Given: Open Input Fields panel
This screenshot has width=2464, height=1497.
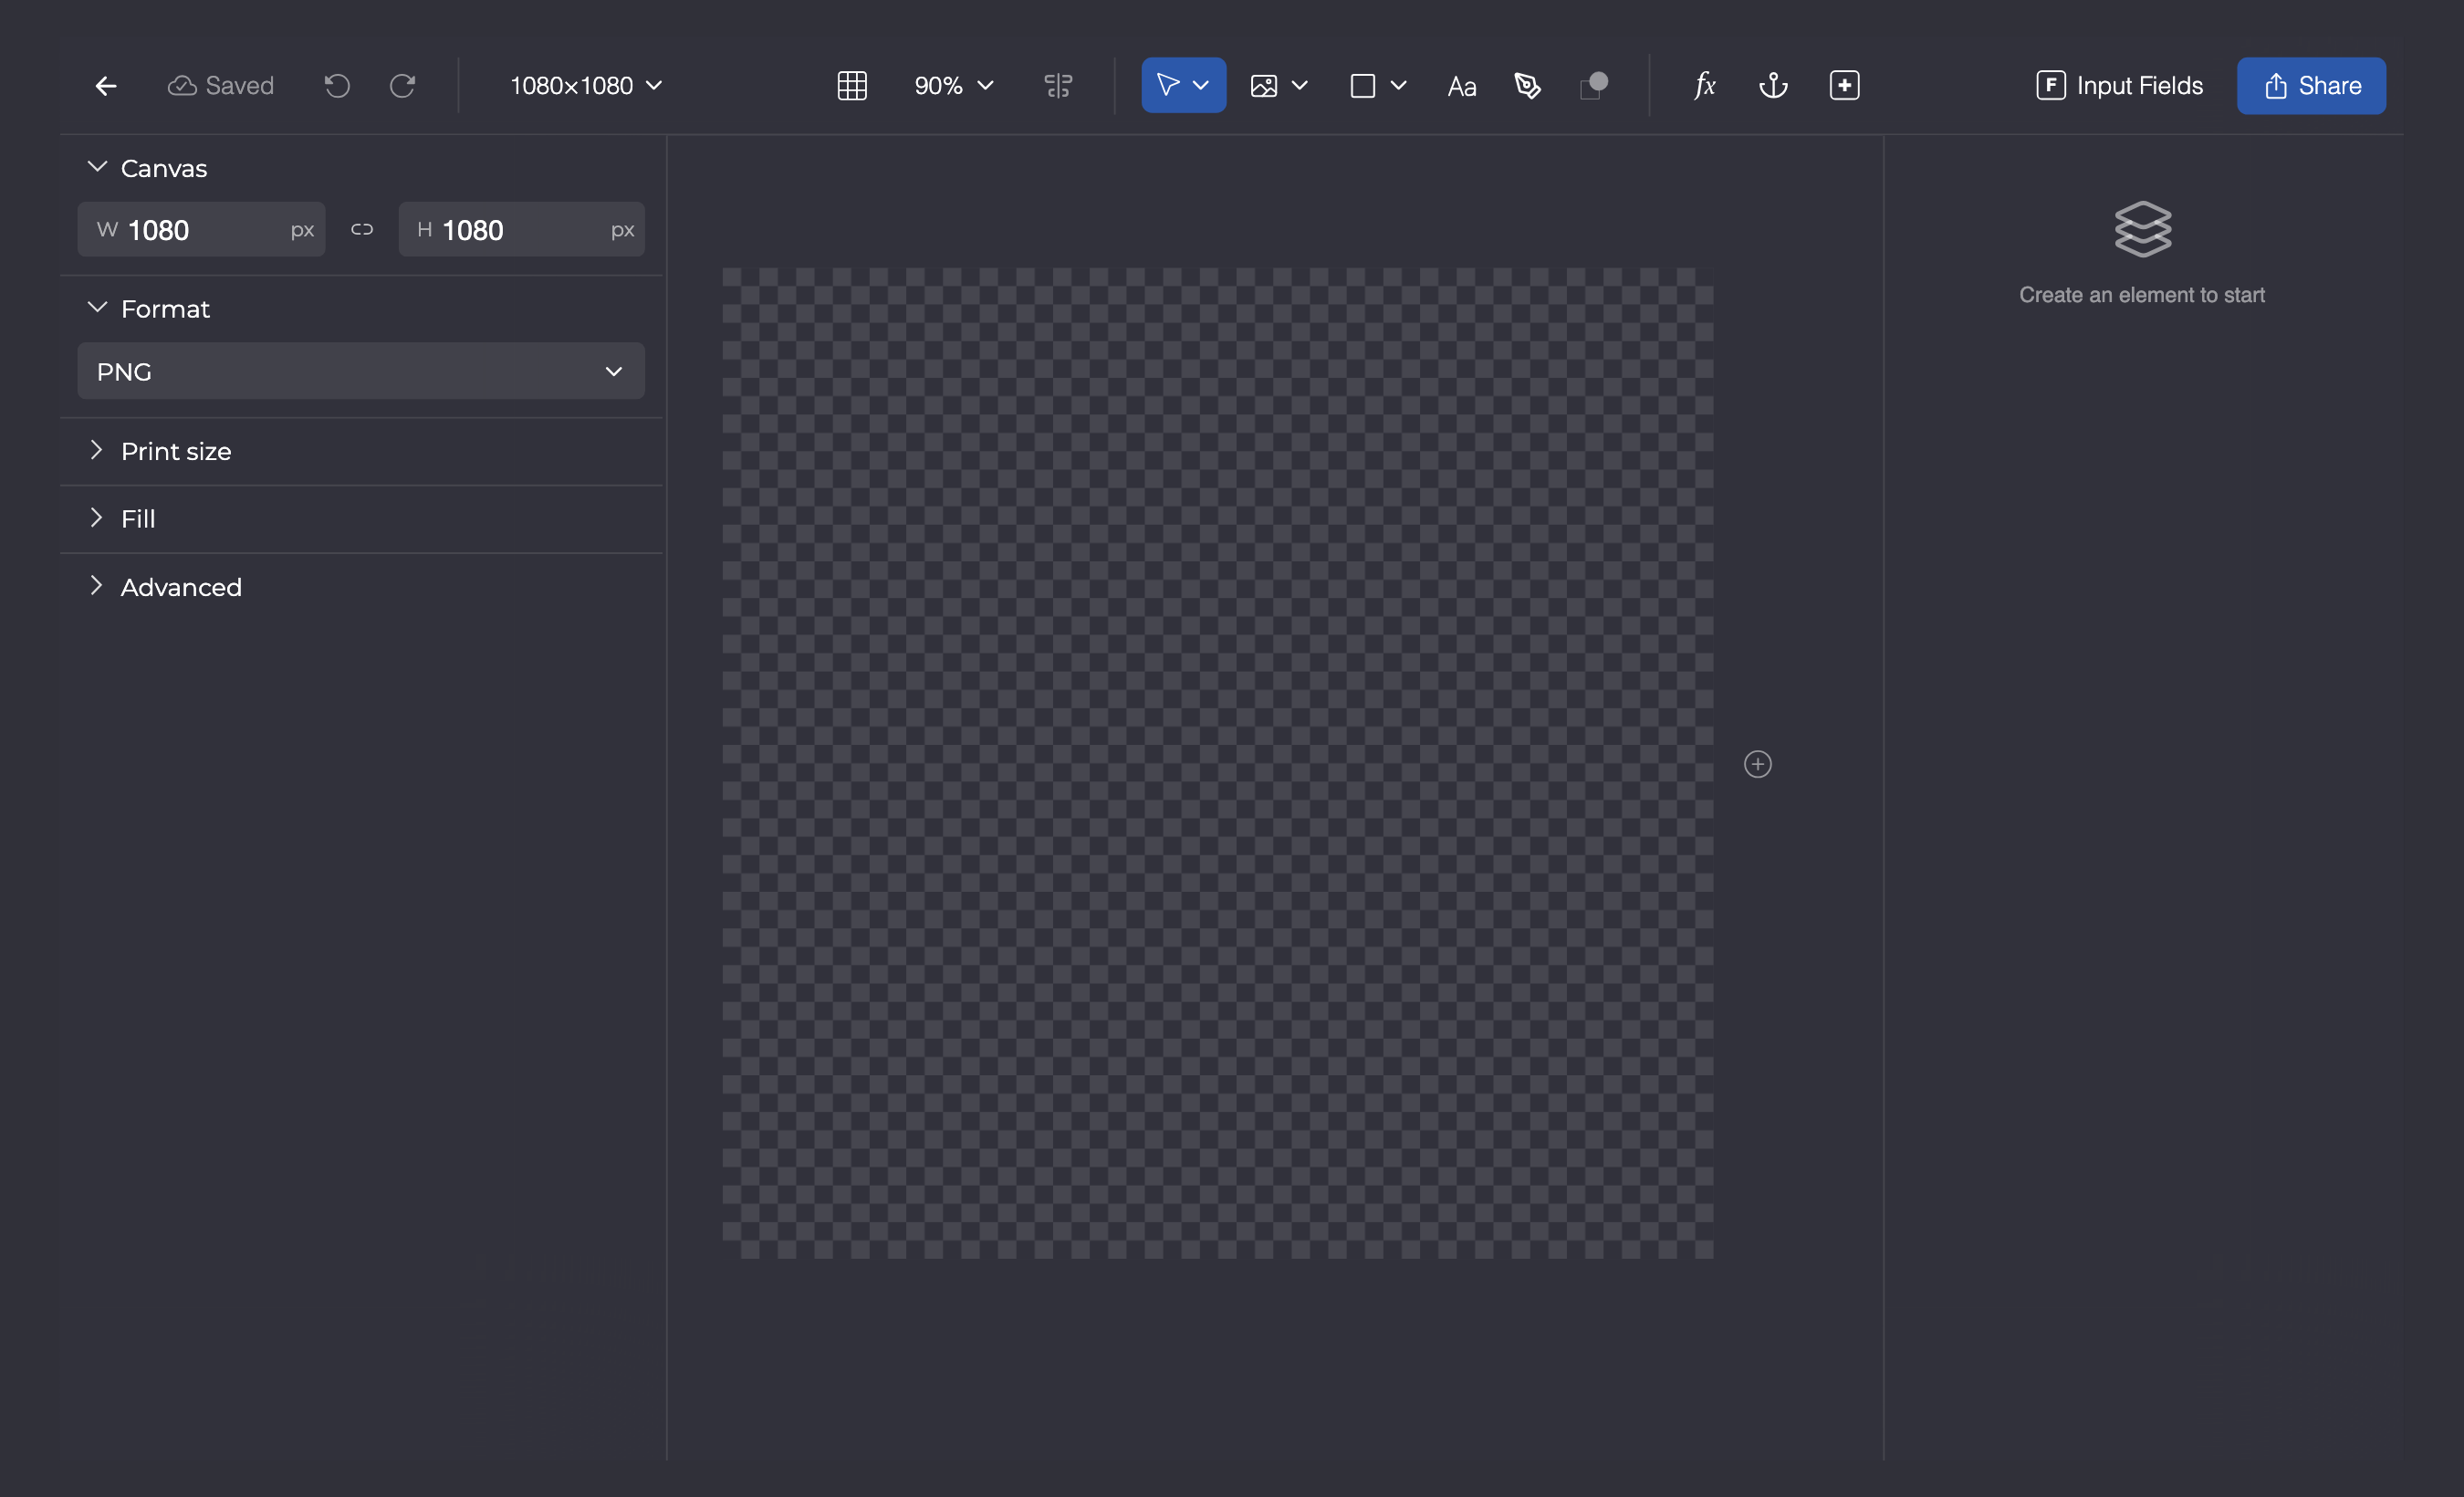Looking at the screenshot, I should pos(2119,86).
